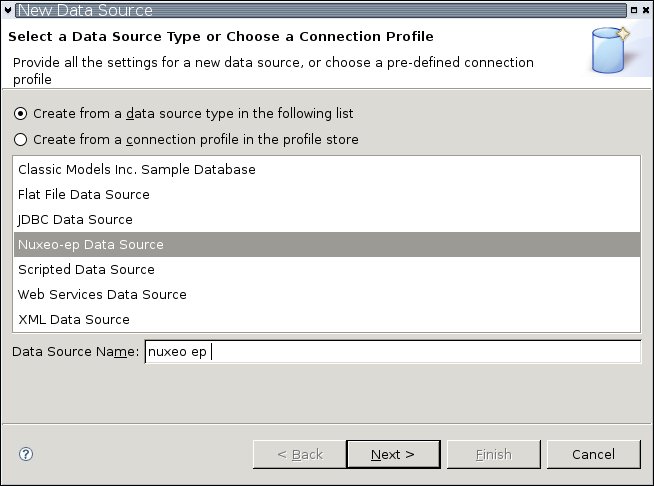Screen dimensions: 654x486
Task: Close the New Data Source dialog
Action: pyautogui.click(x=645, y=10)
